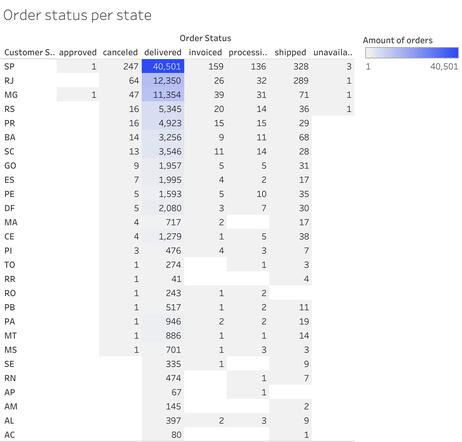462x442 pixels.
Task: Click the unavailable column header
Action: tap(333, 52)
